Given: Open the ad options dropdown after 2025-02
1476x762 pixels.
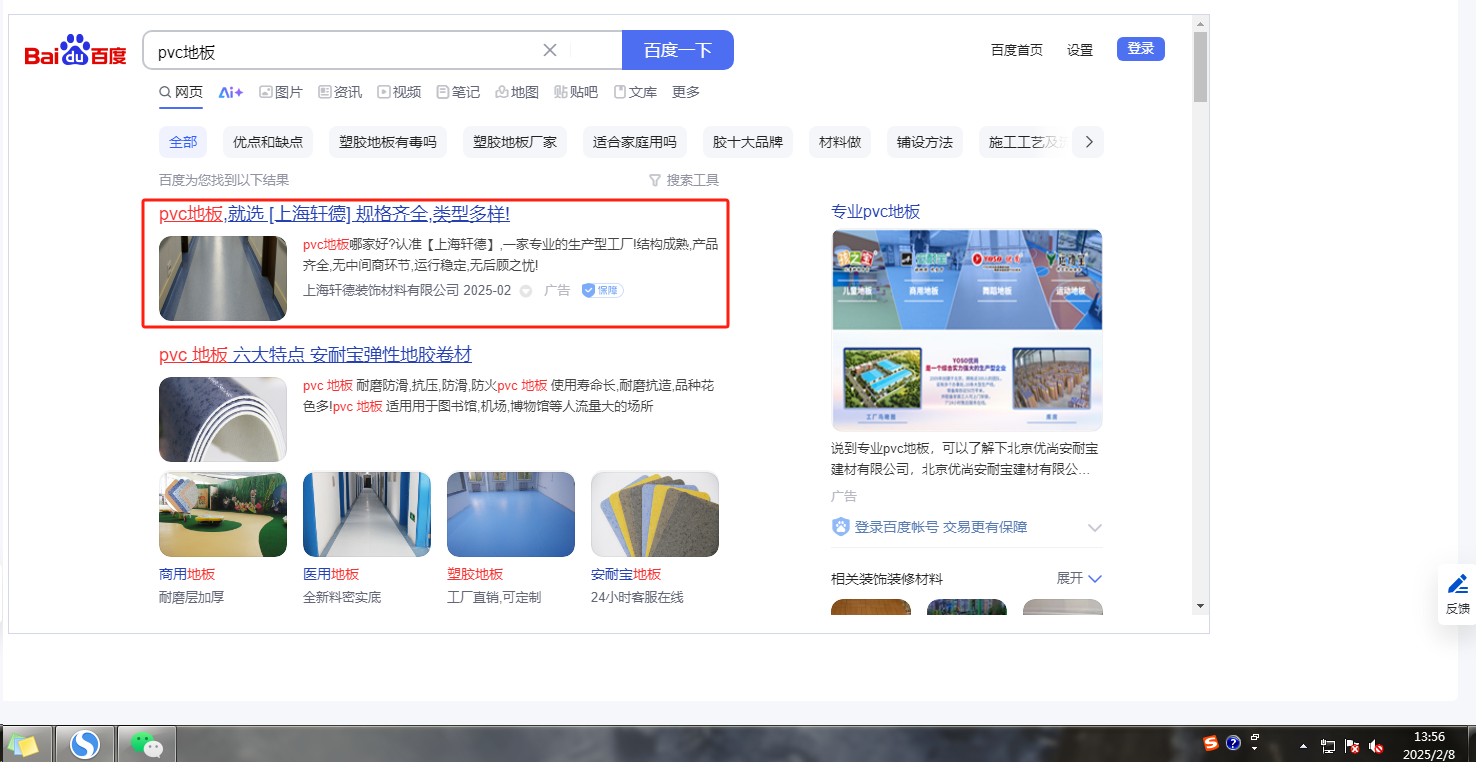Looking at the screenshot, I should [526, 291].
